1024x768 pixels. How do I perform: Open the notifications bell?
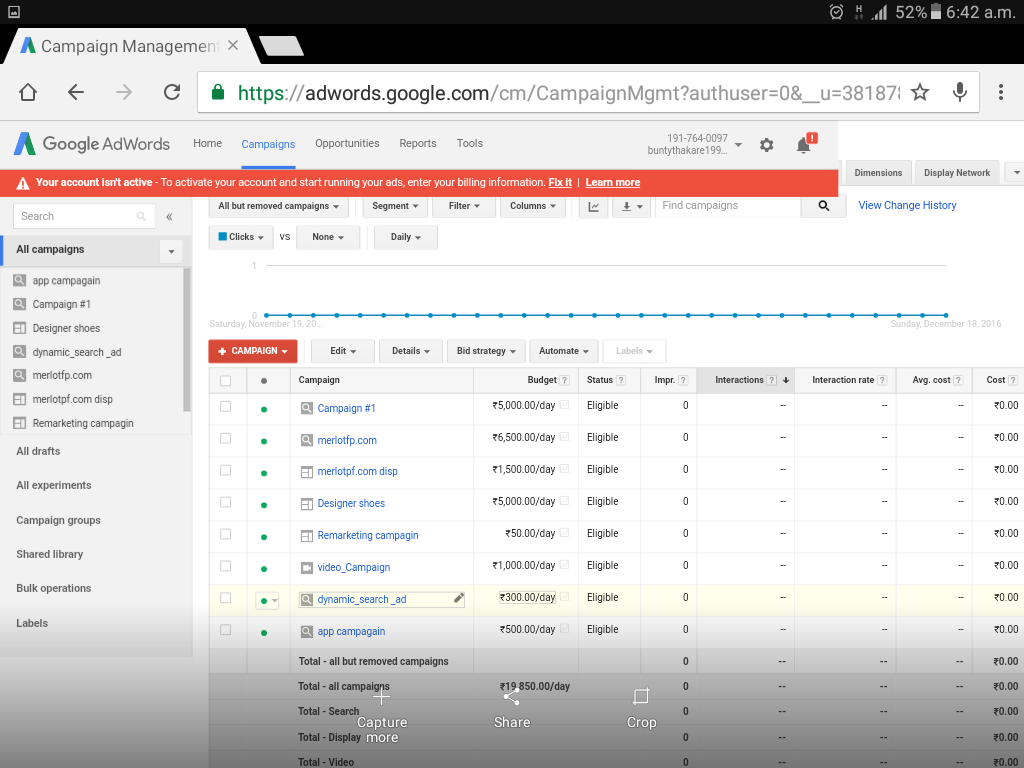point(803,145)
